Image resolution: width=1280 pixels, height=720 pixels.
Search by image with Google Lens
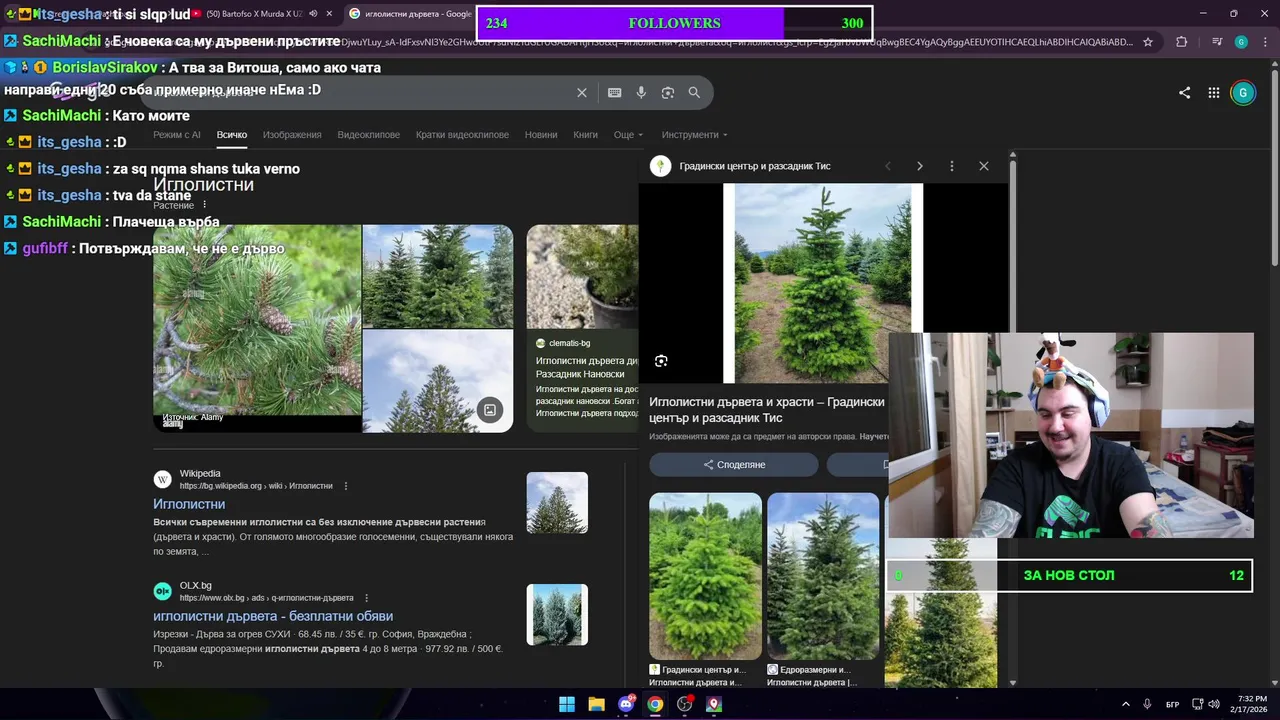(668, 92)
